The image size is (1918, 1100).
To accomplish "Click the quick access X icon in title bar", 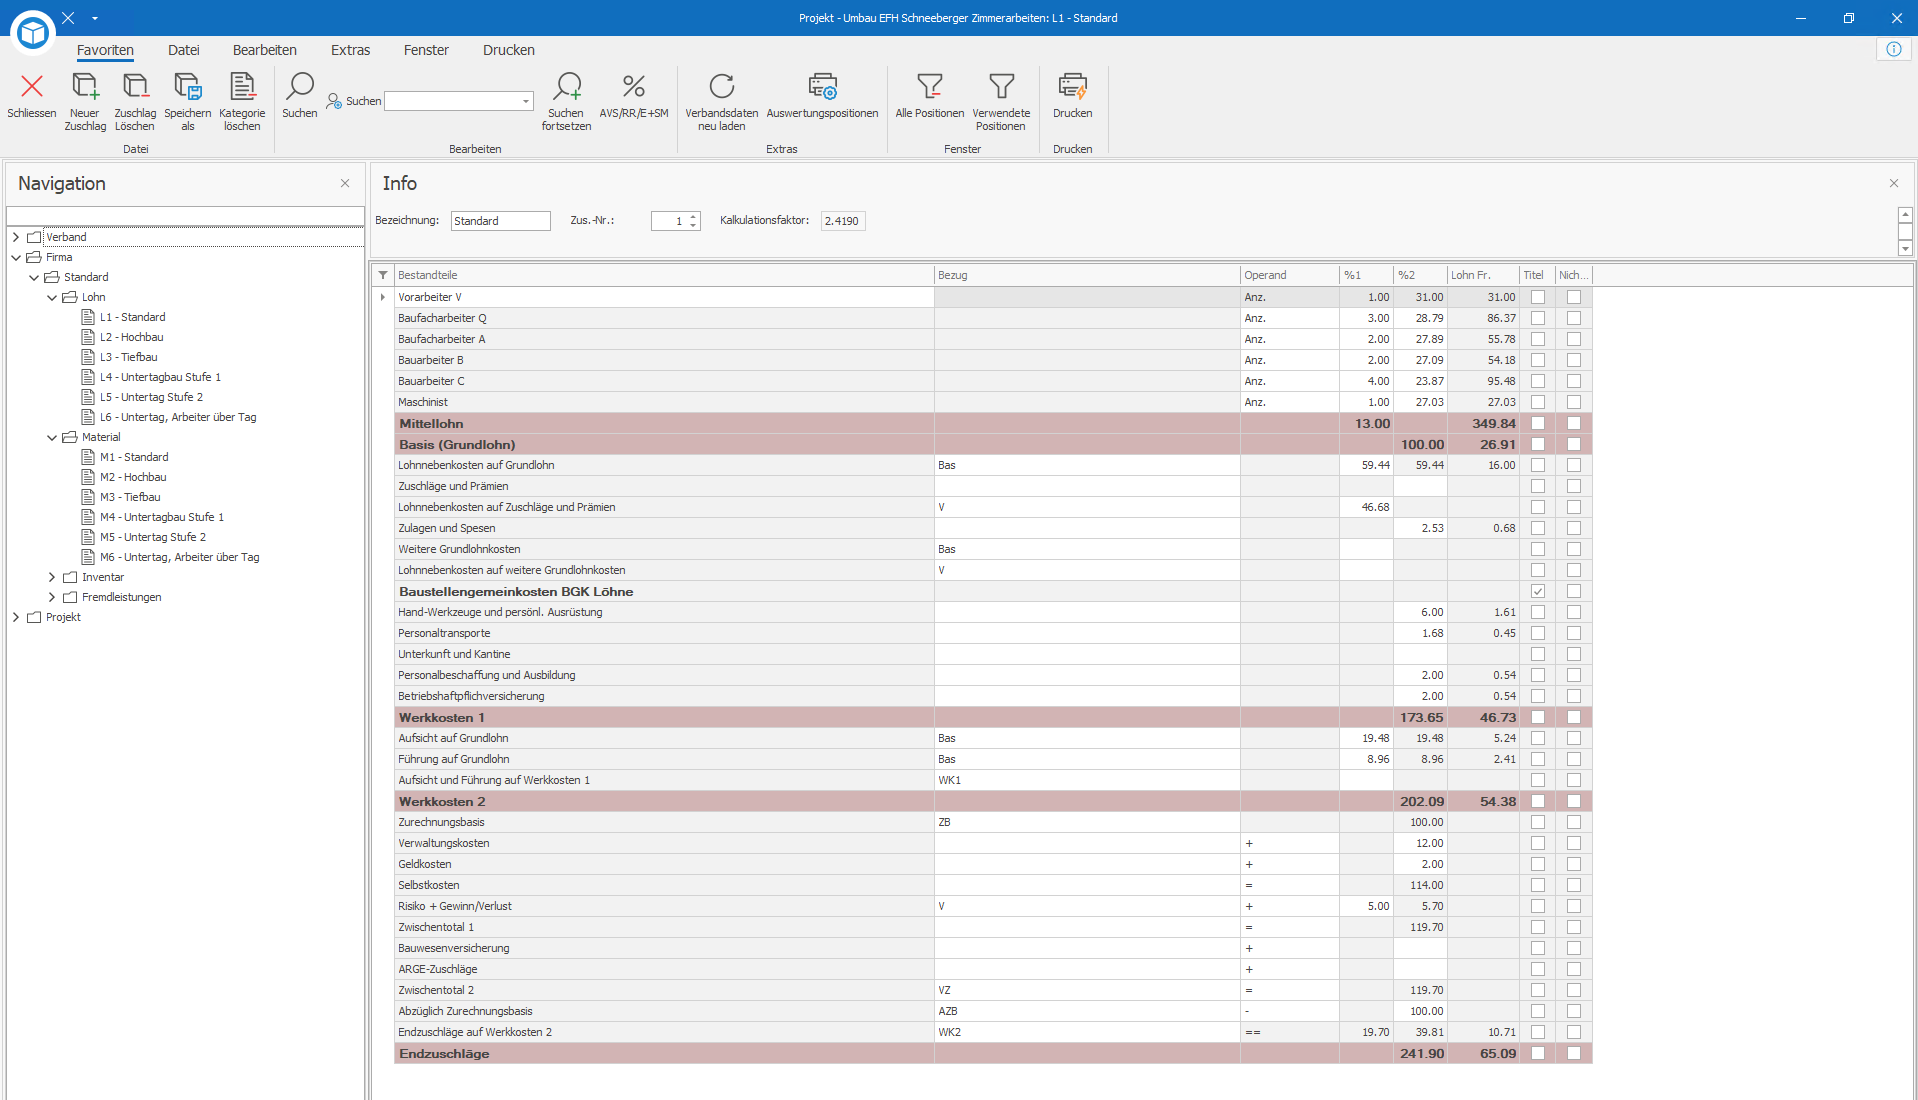I will (68, 18).
